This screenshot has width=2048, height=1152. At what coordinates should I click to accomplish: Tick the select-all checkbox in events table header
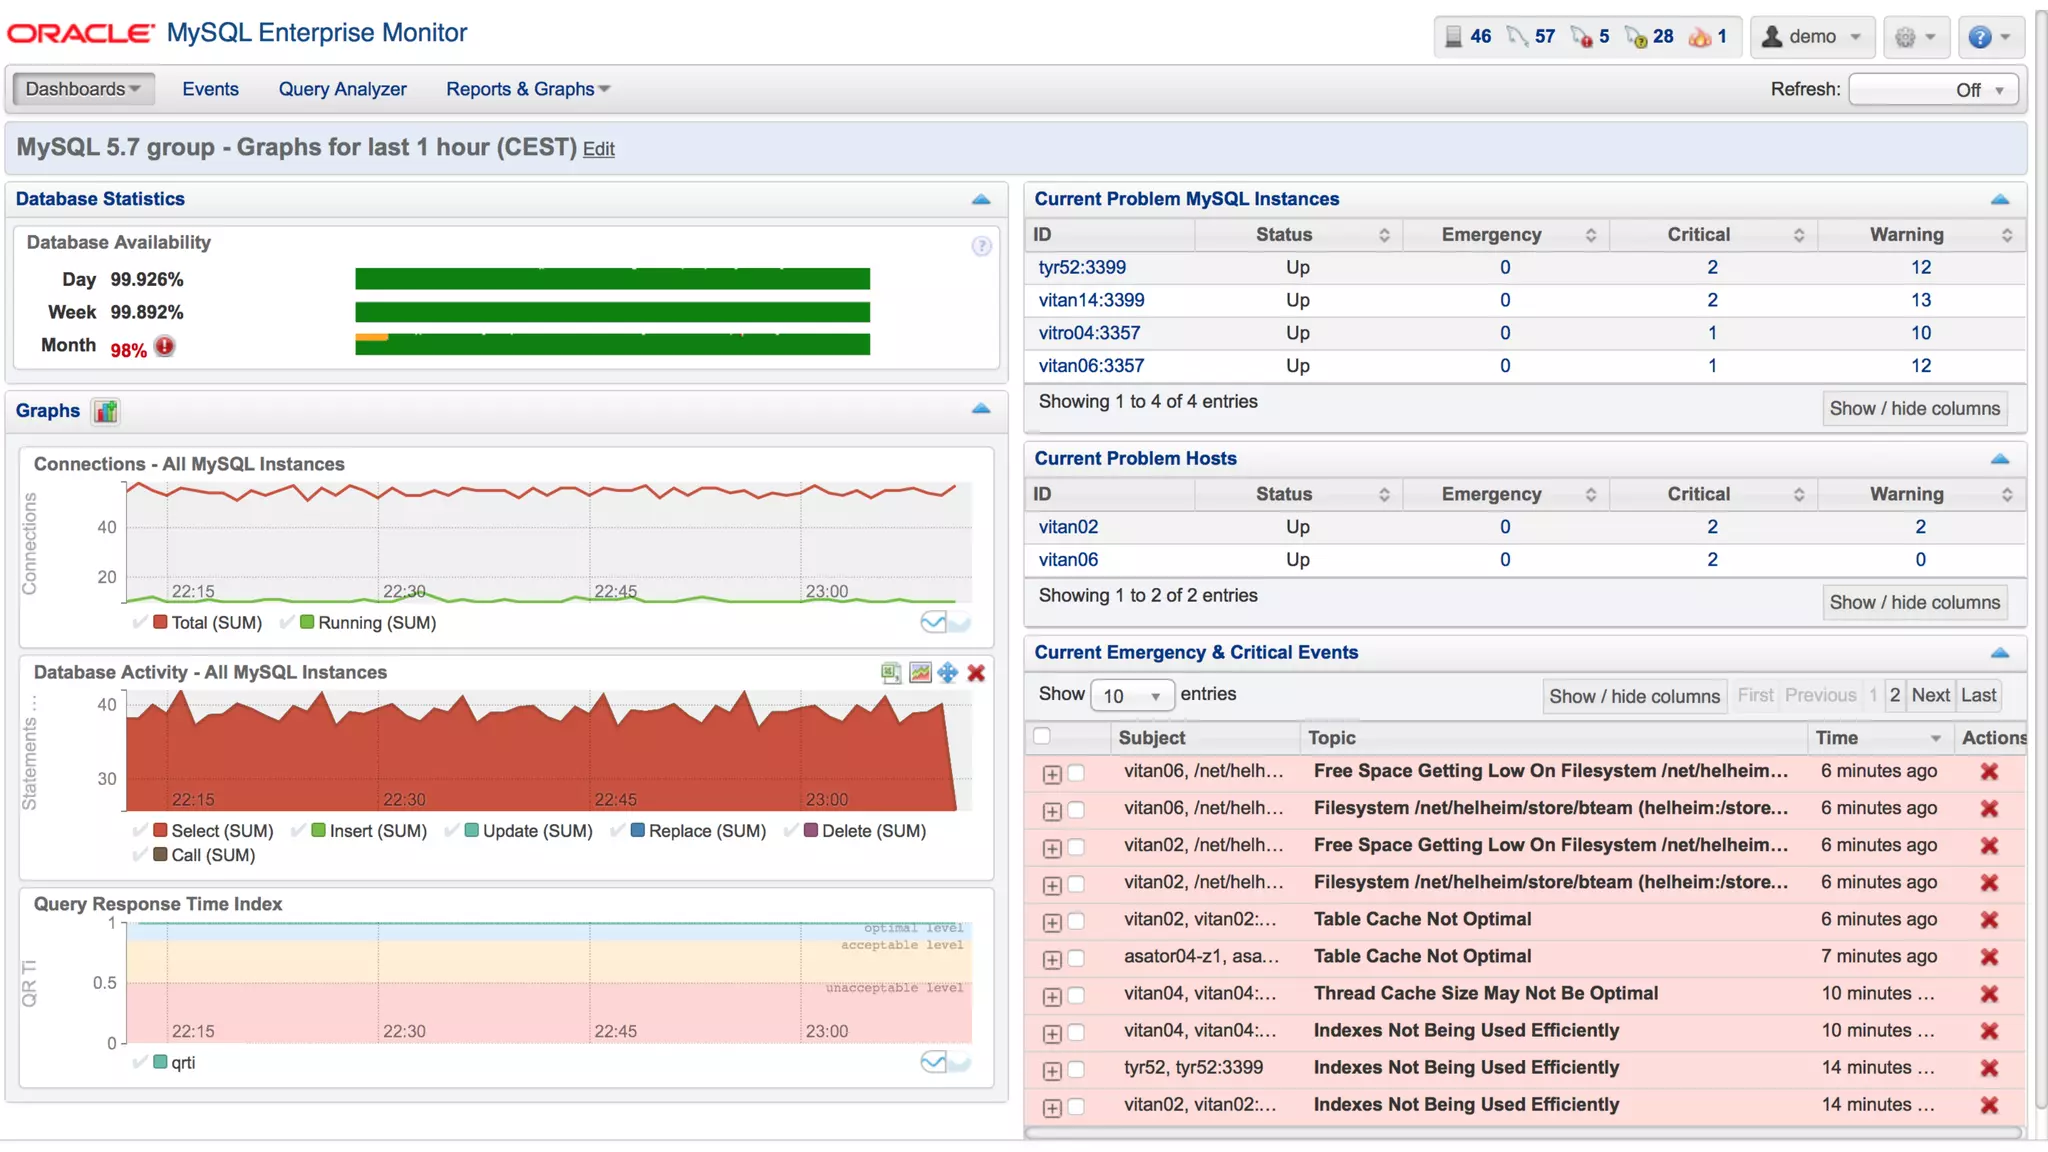1042,737
